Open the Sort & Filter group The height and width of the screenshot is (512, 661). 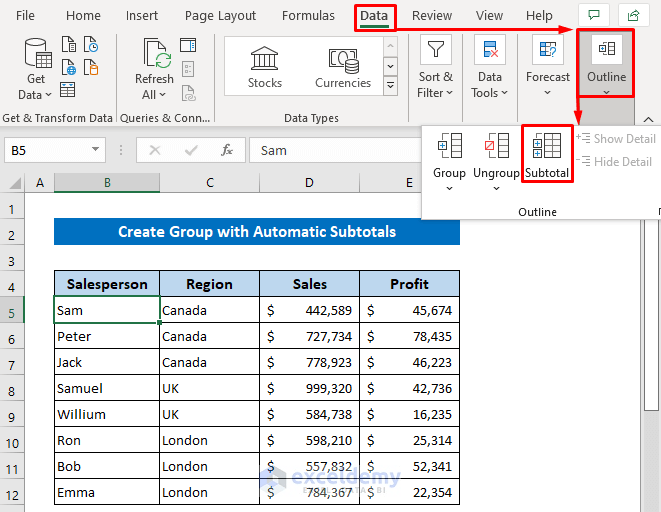435,67
